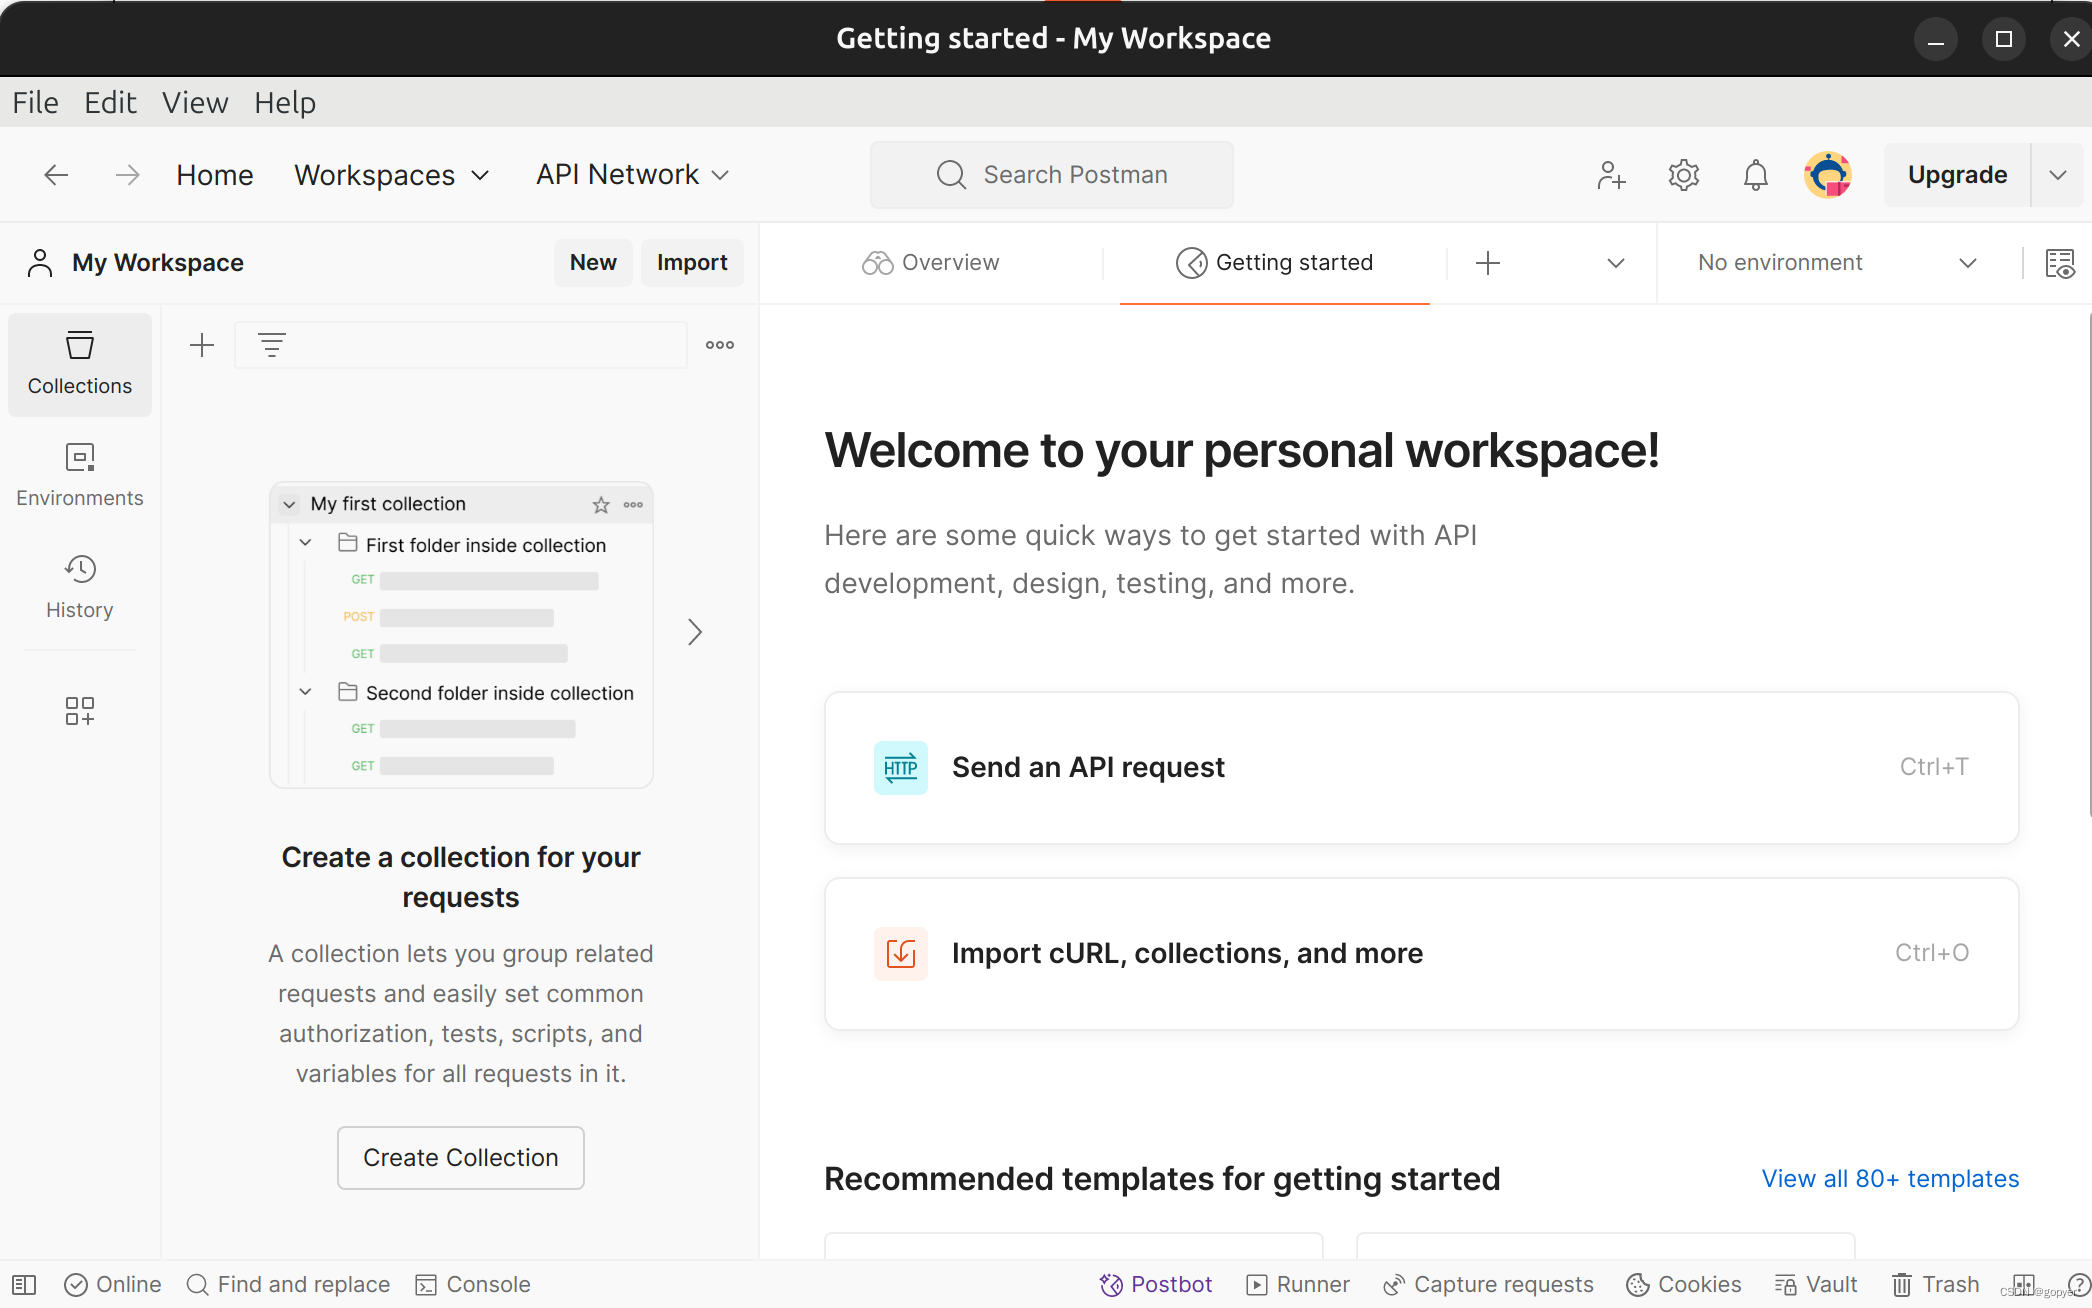Open the environment quick look icon
Screen dimensions: 2092x1308
tap(2060, 263)
